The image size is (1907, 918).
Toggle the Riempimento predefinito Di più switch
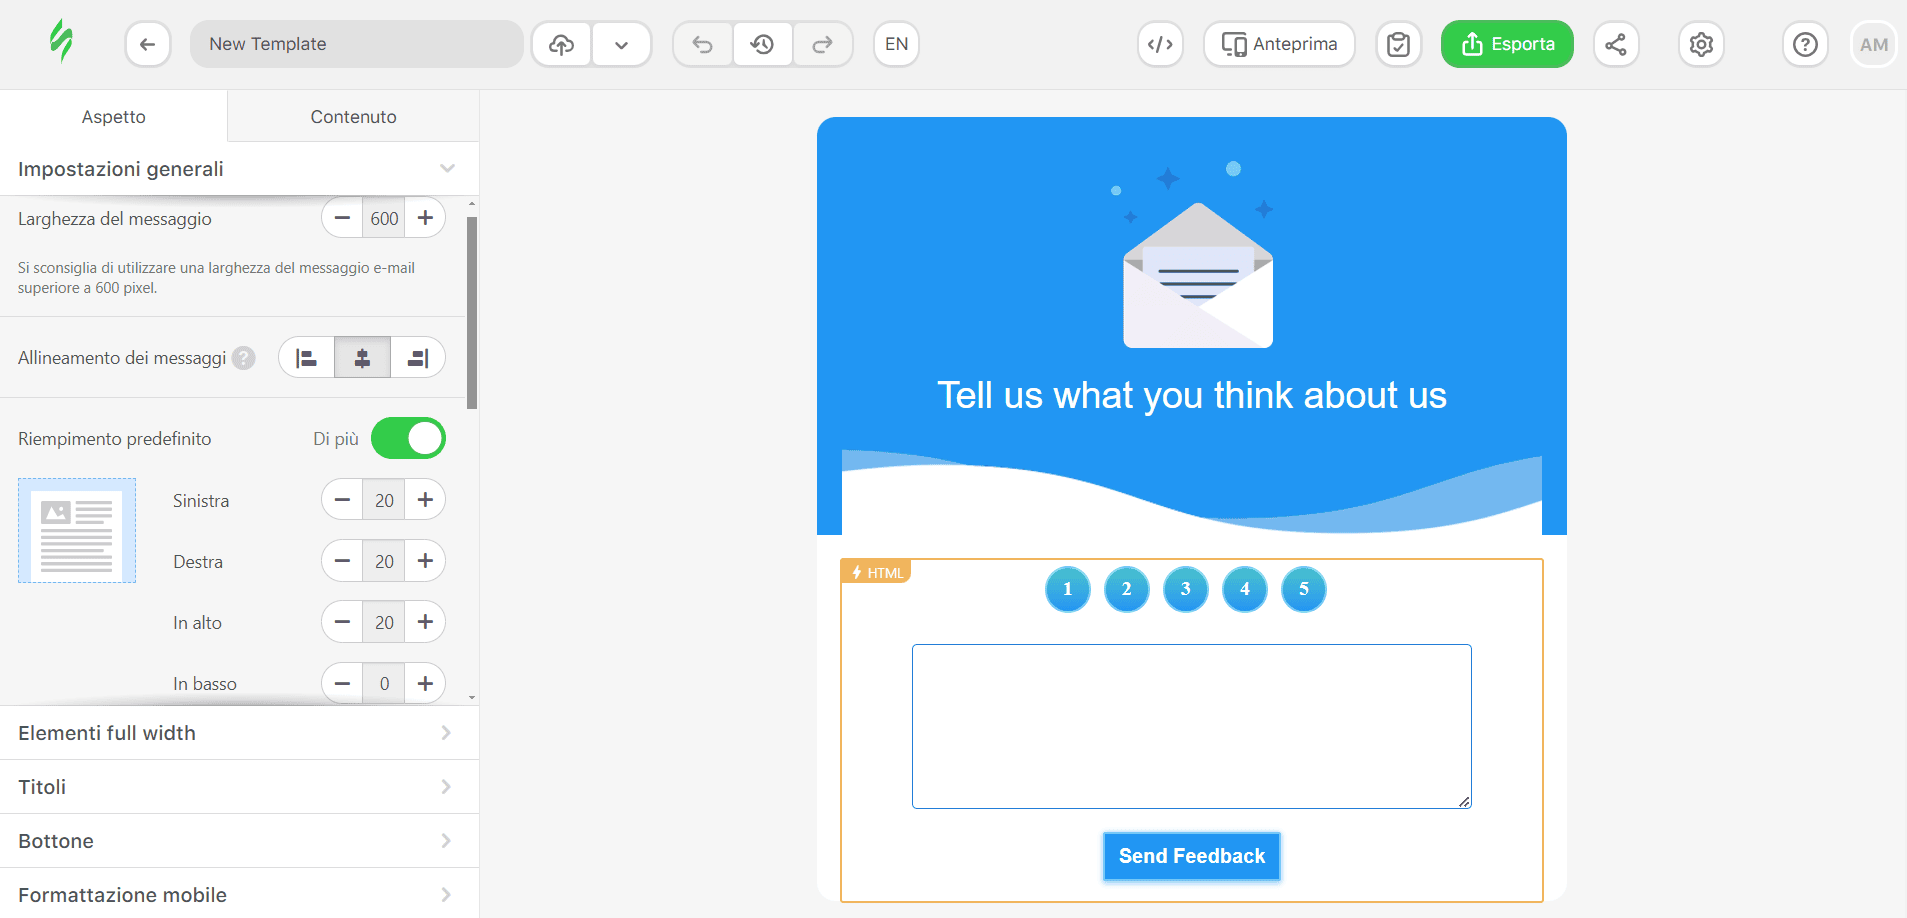pyautogui.click(x=408, y=438)
